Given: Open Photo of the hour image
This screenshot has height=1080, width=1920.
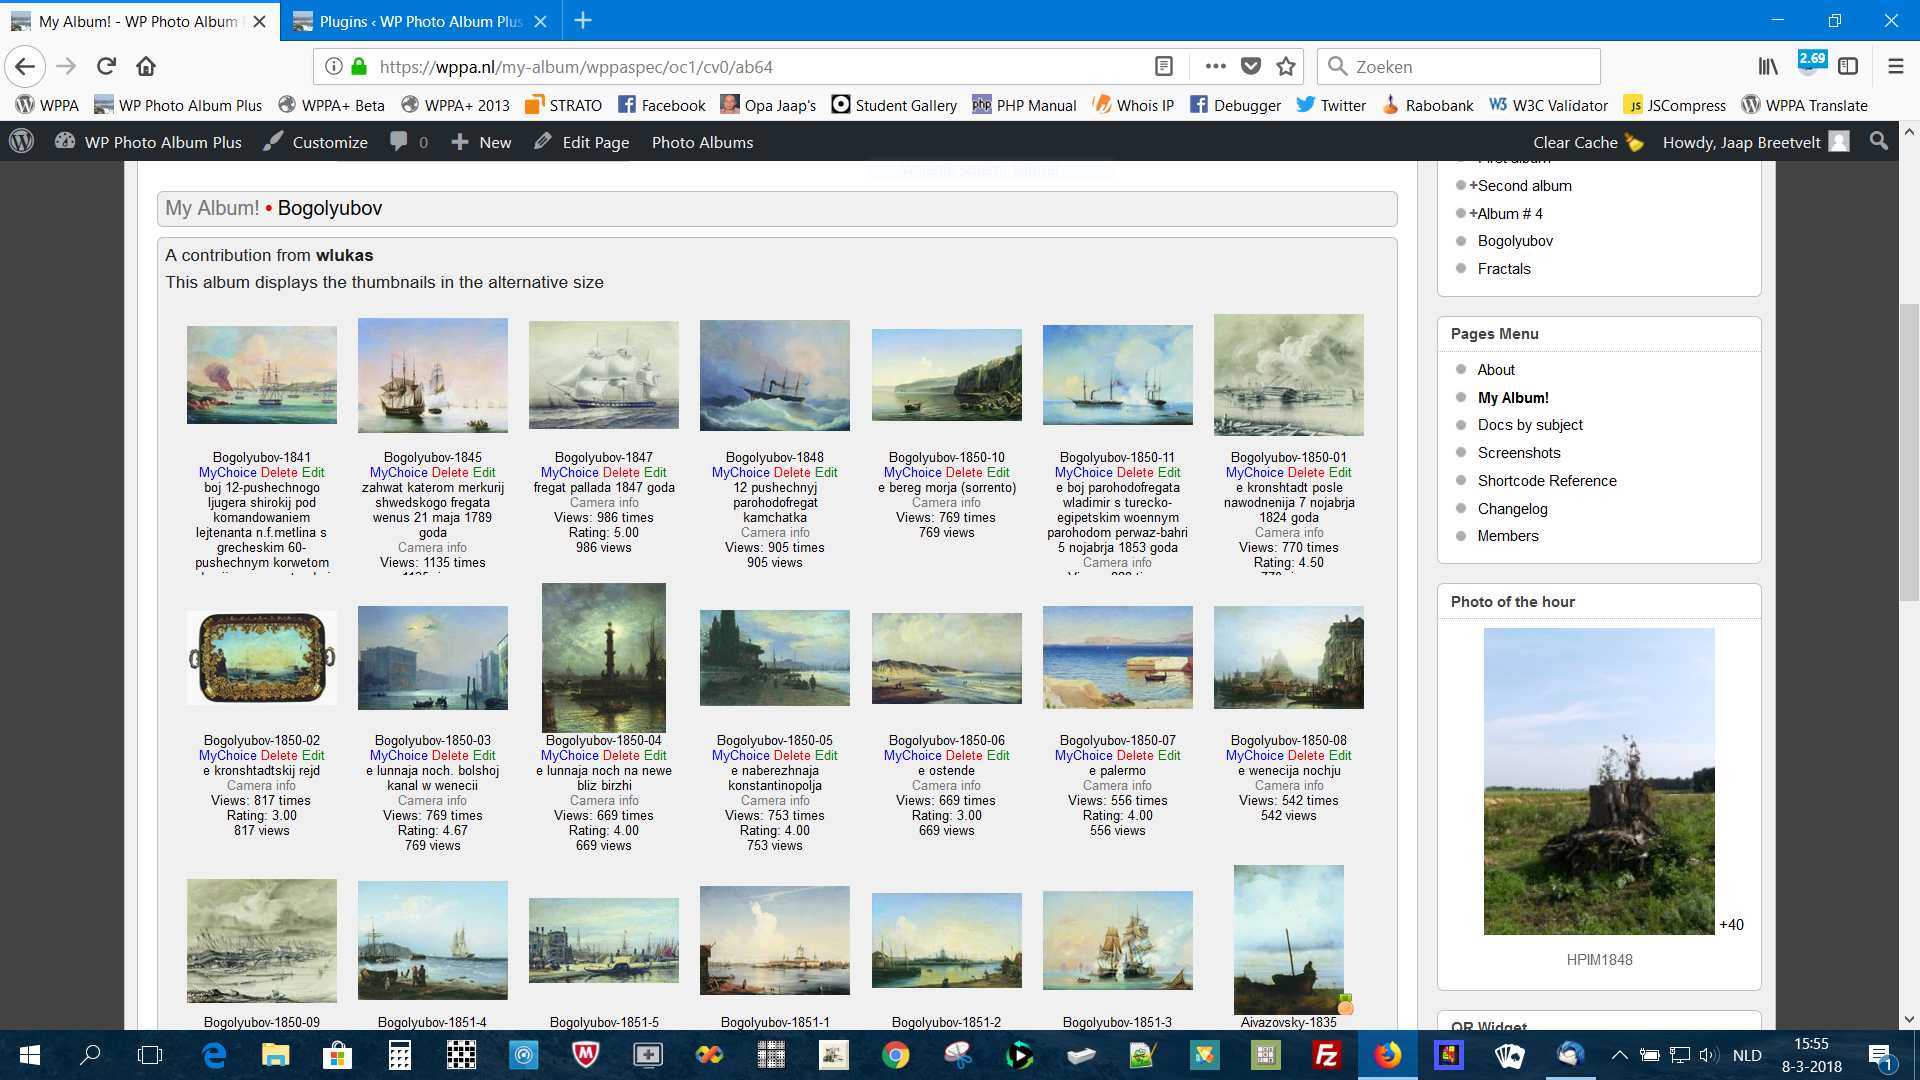Looking at the screenshot, I should (x=1599, y=782).
